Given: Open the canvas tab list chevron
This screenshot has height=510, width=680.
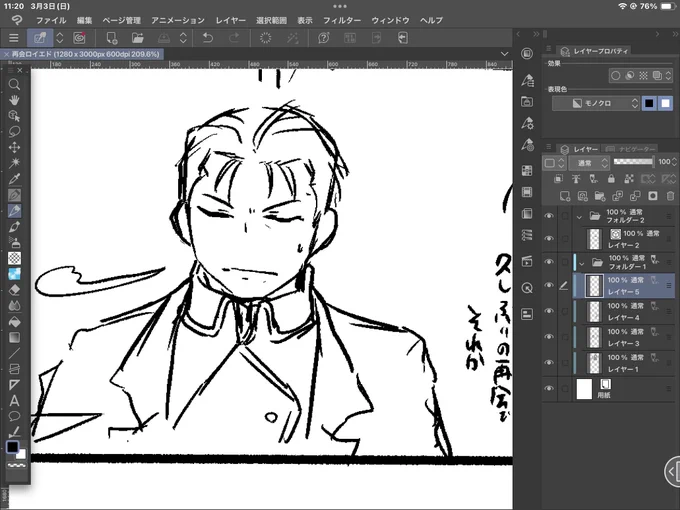Looking at the screenshot, I should tap(504, 54).
